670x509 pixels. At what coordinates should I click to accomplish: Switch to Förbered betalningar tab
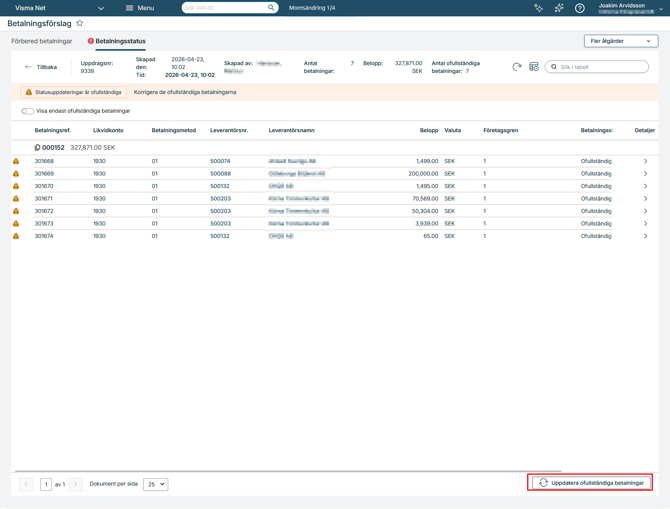point(41,41)
